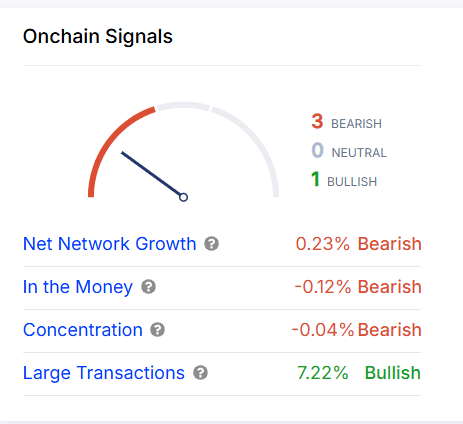Viewport: 463px width, 424px height.
Task: Click the gauge needle pivot circle
Action: tap(183, 197)
